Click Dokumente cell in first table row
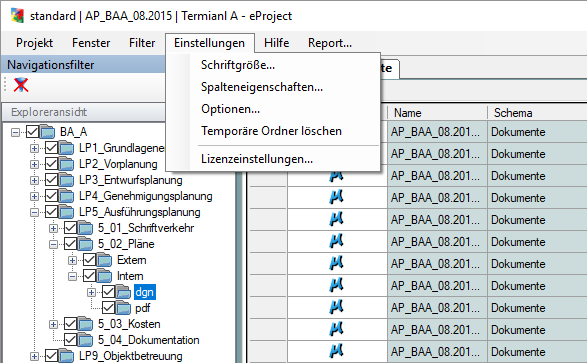The width and height of the screenshot is (587, 363). pyautogui.click(x=538, y=132)
